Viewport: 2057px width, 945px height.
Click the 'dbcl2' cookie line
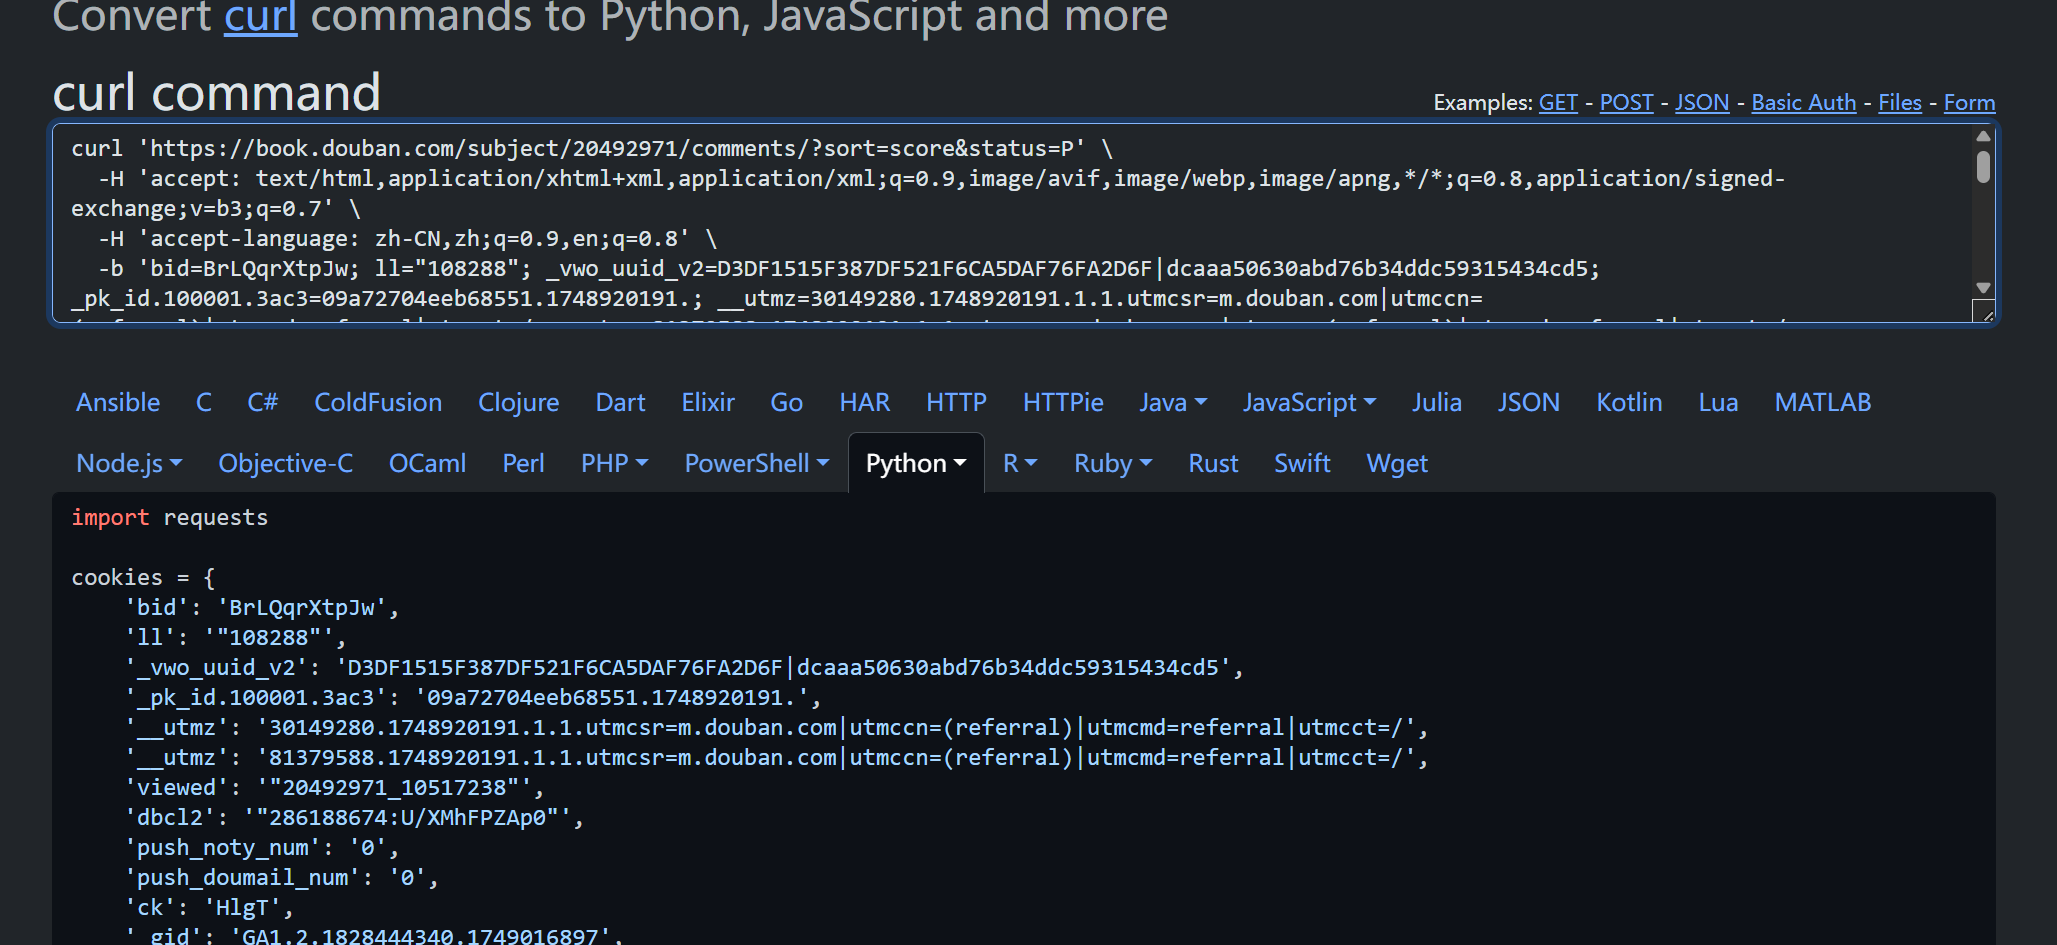[x=354, y=817]
